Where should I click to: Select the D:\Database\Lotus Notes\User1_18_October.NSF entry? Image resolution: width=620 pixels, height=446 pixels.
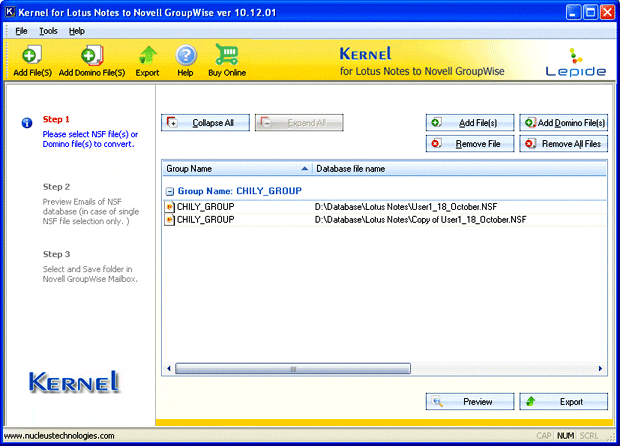pos(406,207)
